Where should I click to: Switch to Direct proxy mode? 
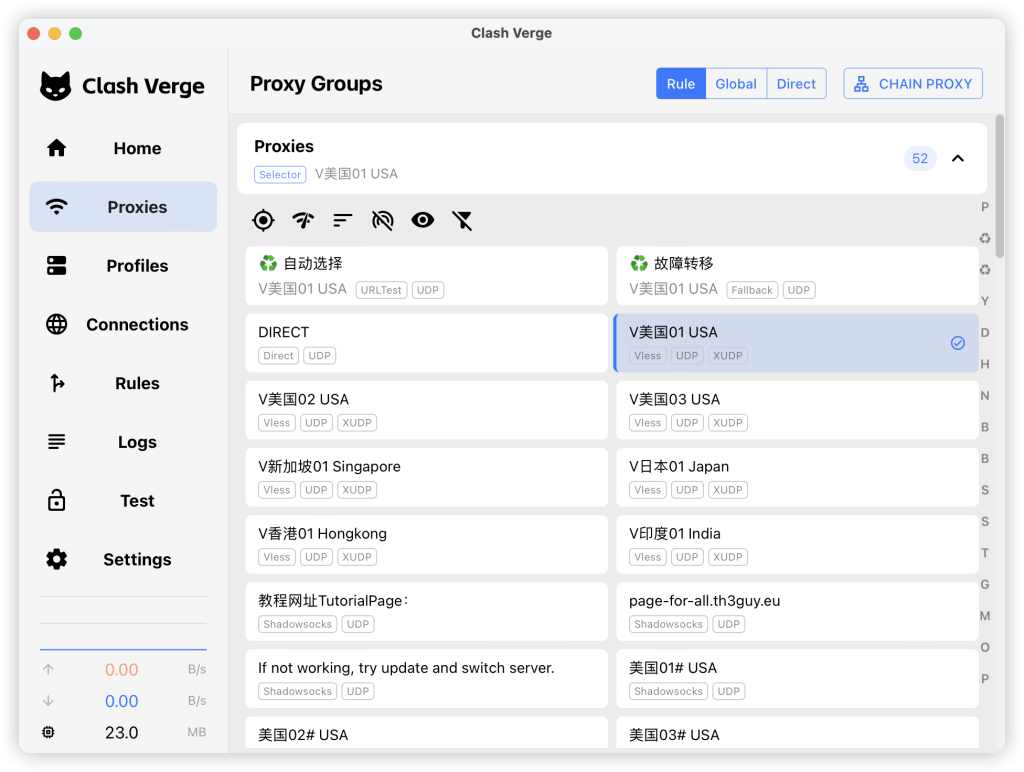[796, 84]
